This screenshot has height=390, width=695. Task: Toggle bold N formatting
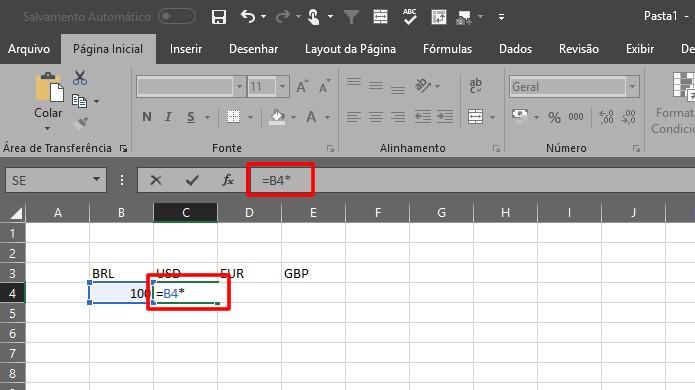coord(147,117)
